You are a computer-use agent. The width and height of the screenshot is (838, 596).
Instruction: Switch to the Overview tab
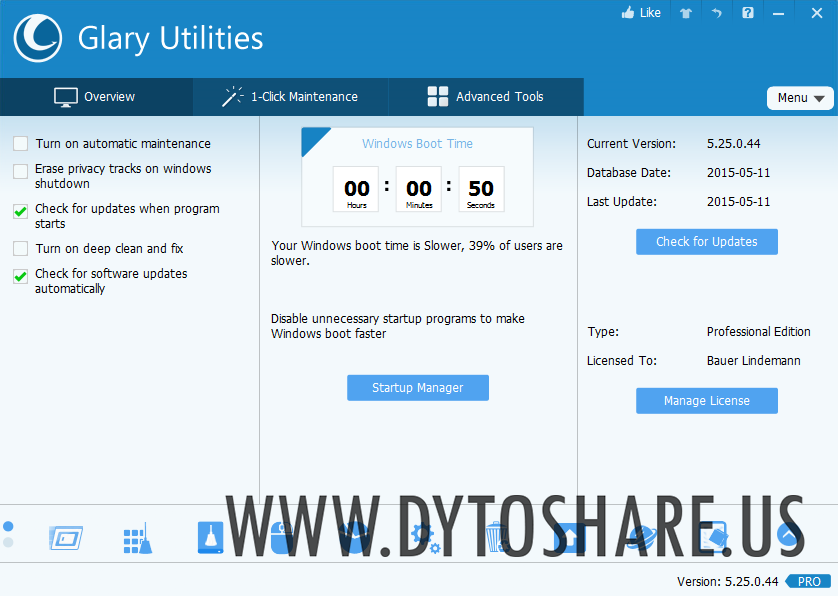tap(96, 97)
